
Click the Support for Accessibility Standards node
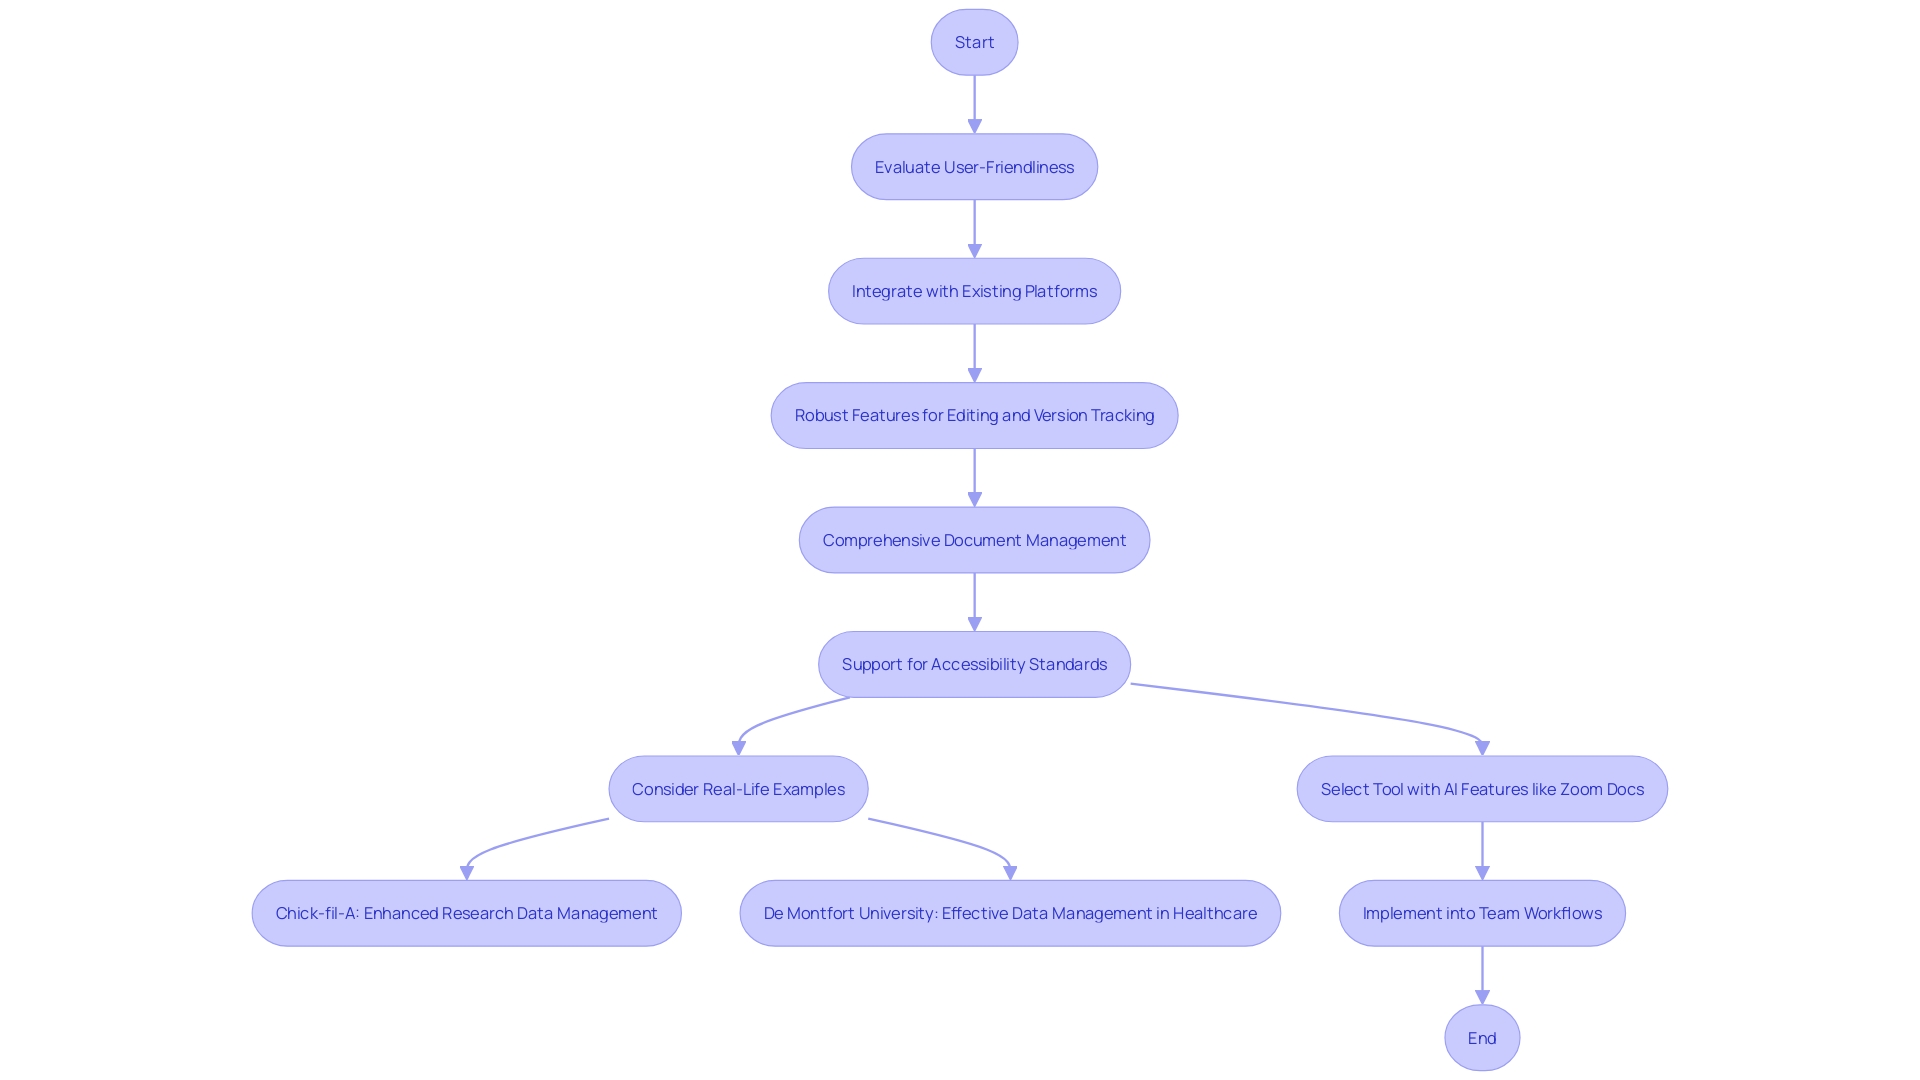tap(975, 663)
